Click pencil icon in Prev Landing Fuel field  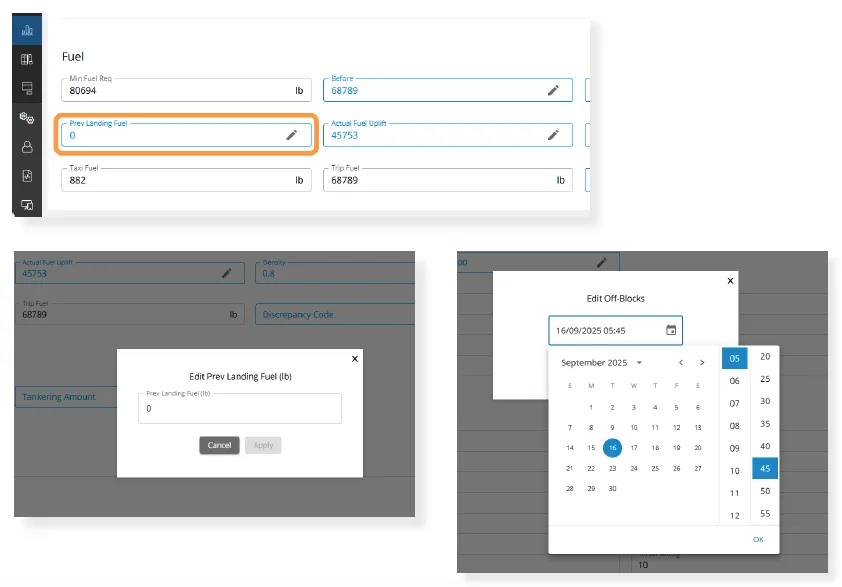pyautogui.click(x=291, y=135)
